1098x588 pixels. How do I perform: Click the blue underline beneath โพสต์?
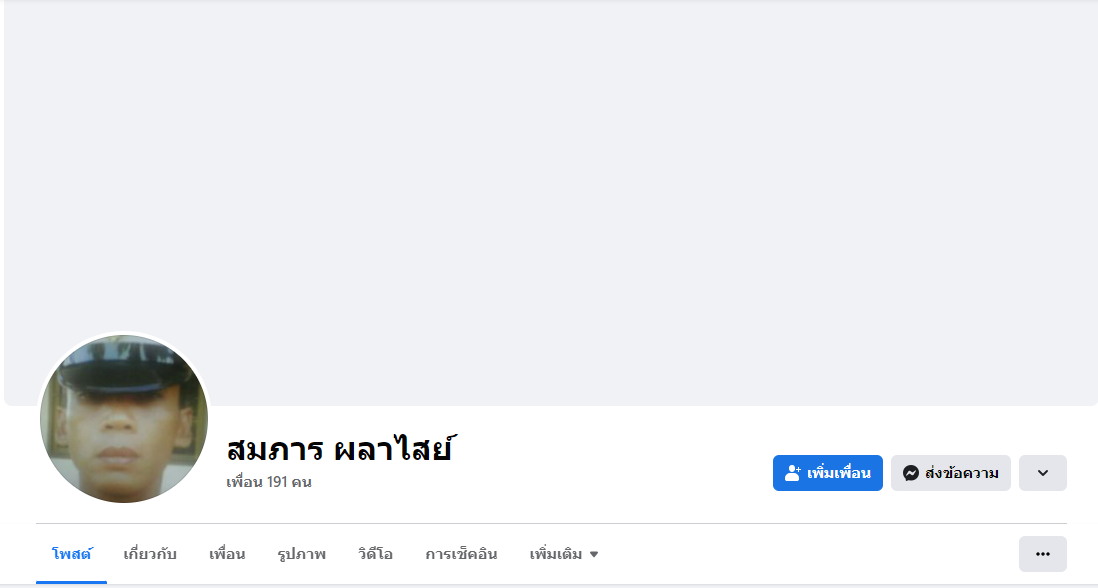click(x=71, y=581)
